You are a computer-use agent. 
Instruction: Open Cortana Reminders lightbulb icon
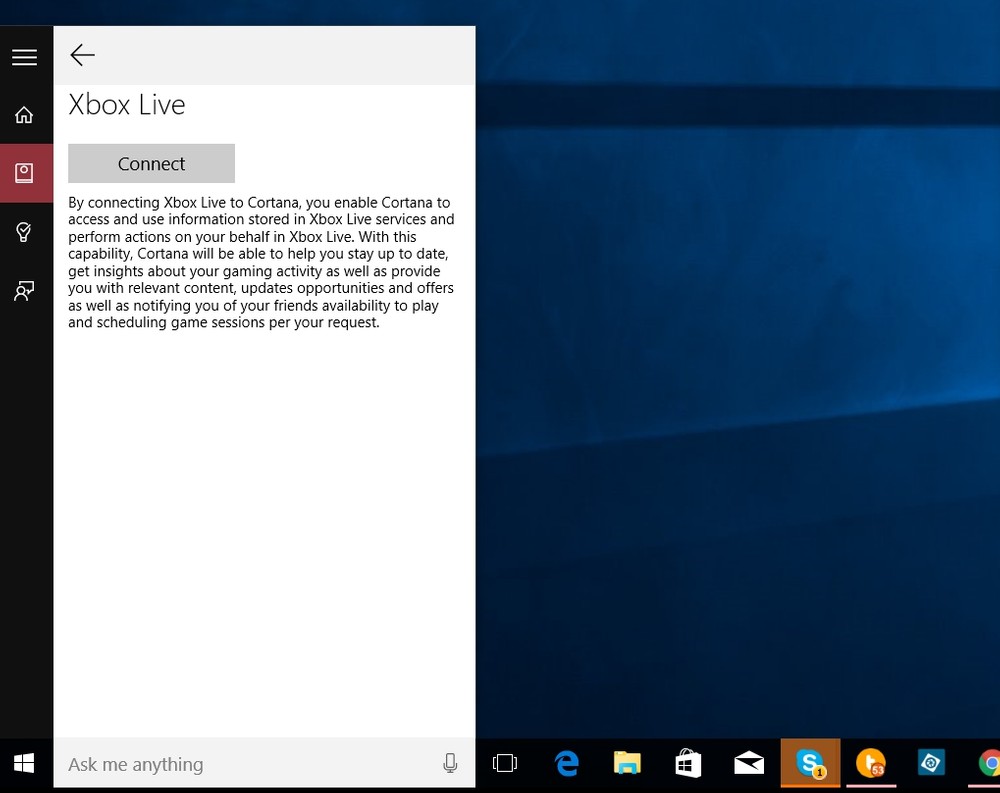pyautogui.click(x=24, y=232)
